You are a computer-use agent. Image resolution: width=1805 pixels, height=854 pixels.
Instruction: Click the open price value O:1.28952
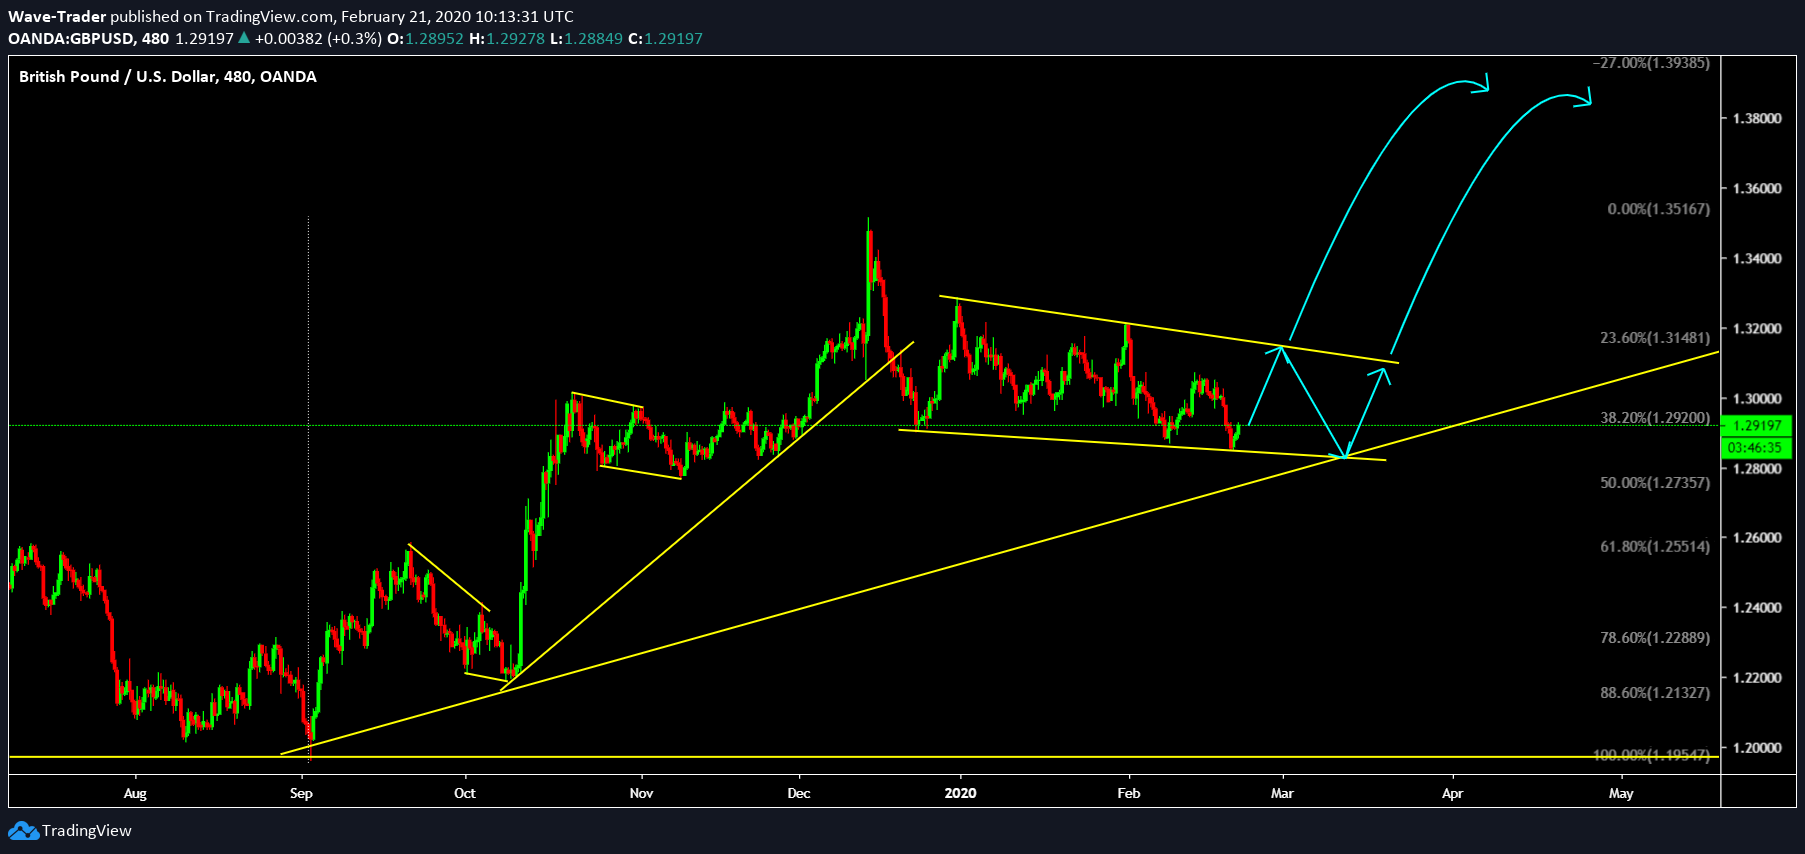click(425, 39)
